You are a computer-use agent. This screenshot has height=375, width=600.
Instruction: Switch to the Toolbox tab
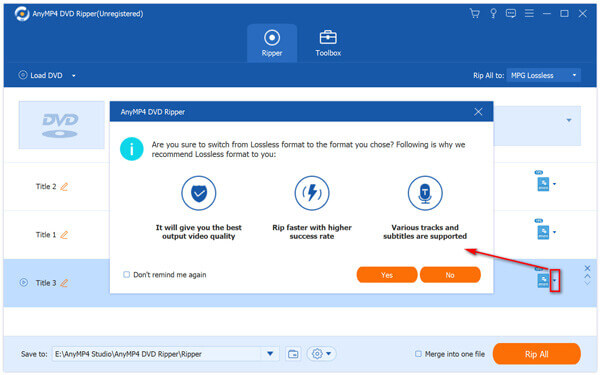[328, 43]
